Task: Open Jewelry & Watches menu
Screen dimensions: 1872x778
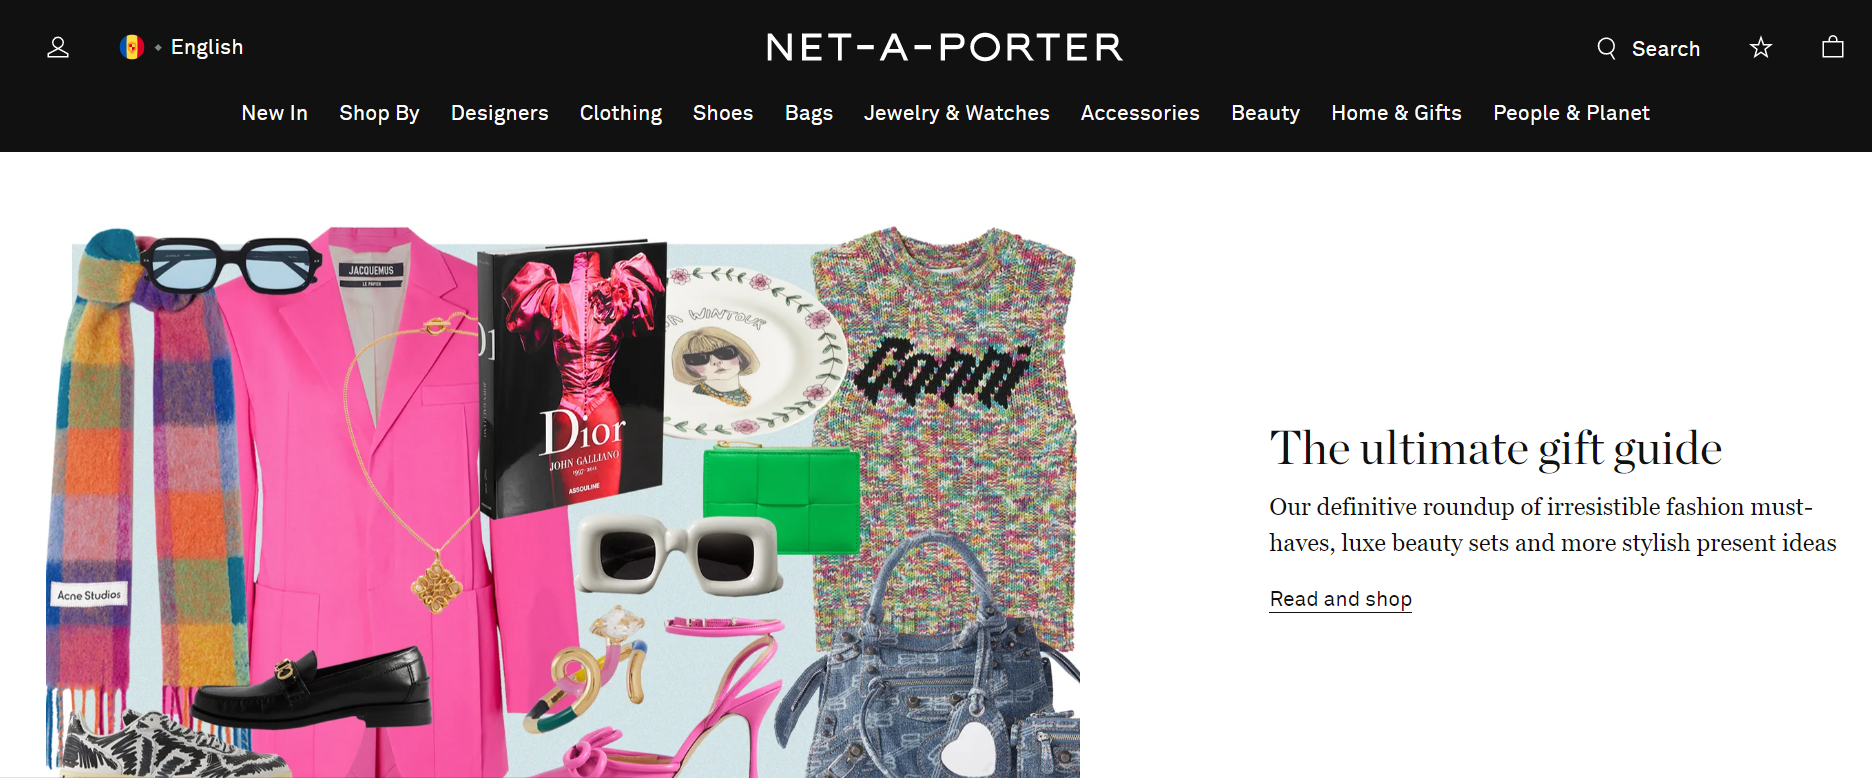Action: (957, 113)
